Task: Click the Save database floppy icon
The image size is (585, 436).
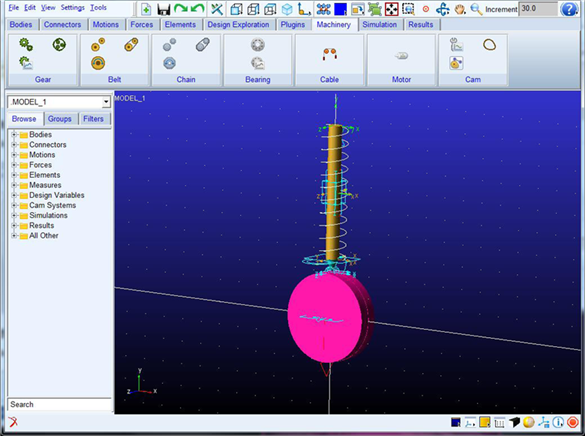Action: click(x=164, y=9)
